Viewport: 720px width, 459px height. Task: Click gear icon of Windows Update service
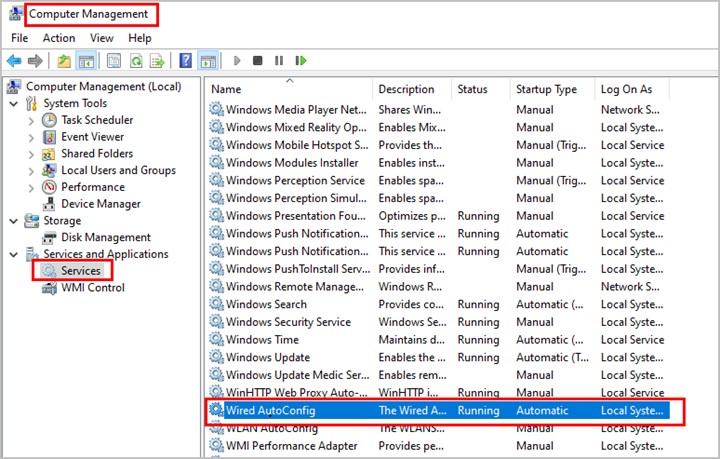(216, 357)
